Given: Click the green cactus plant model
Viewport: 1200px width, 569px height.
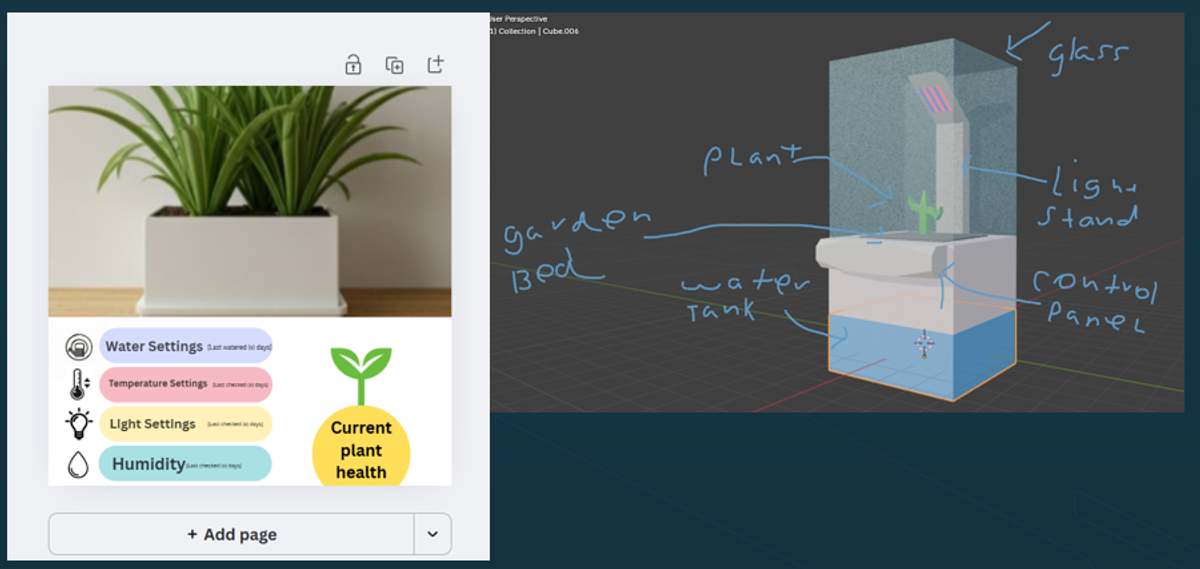Looking at the screenshot, I should point(925,212).
